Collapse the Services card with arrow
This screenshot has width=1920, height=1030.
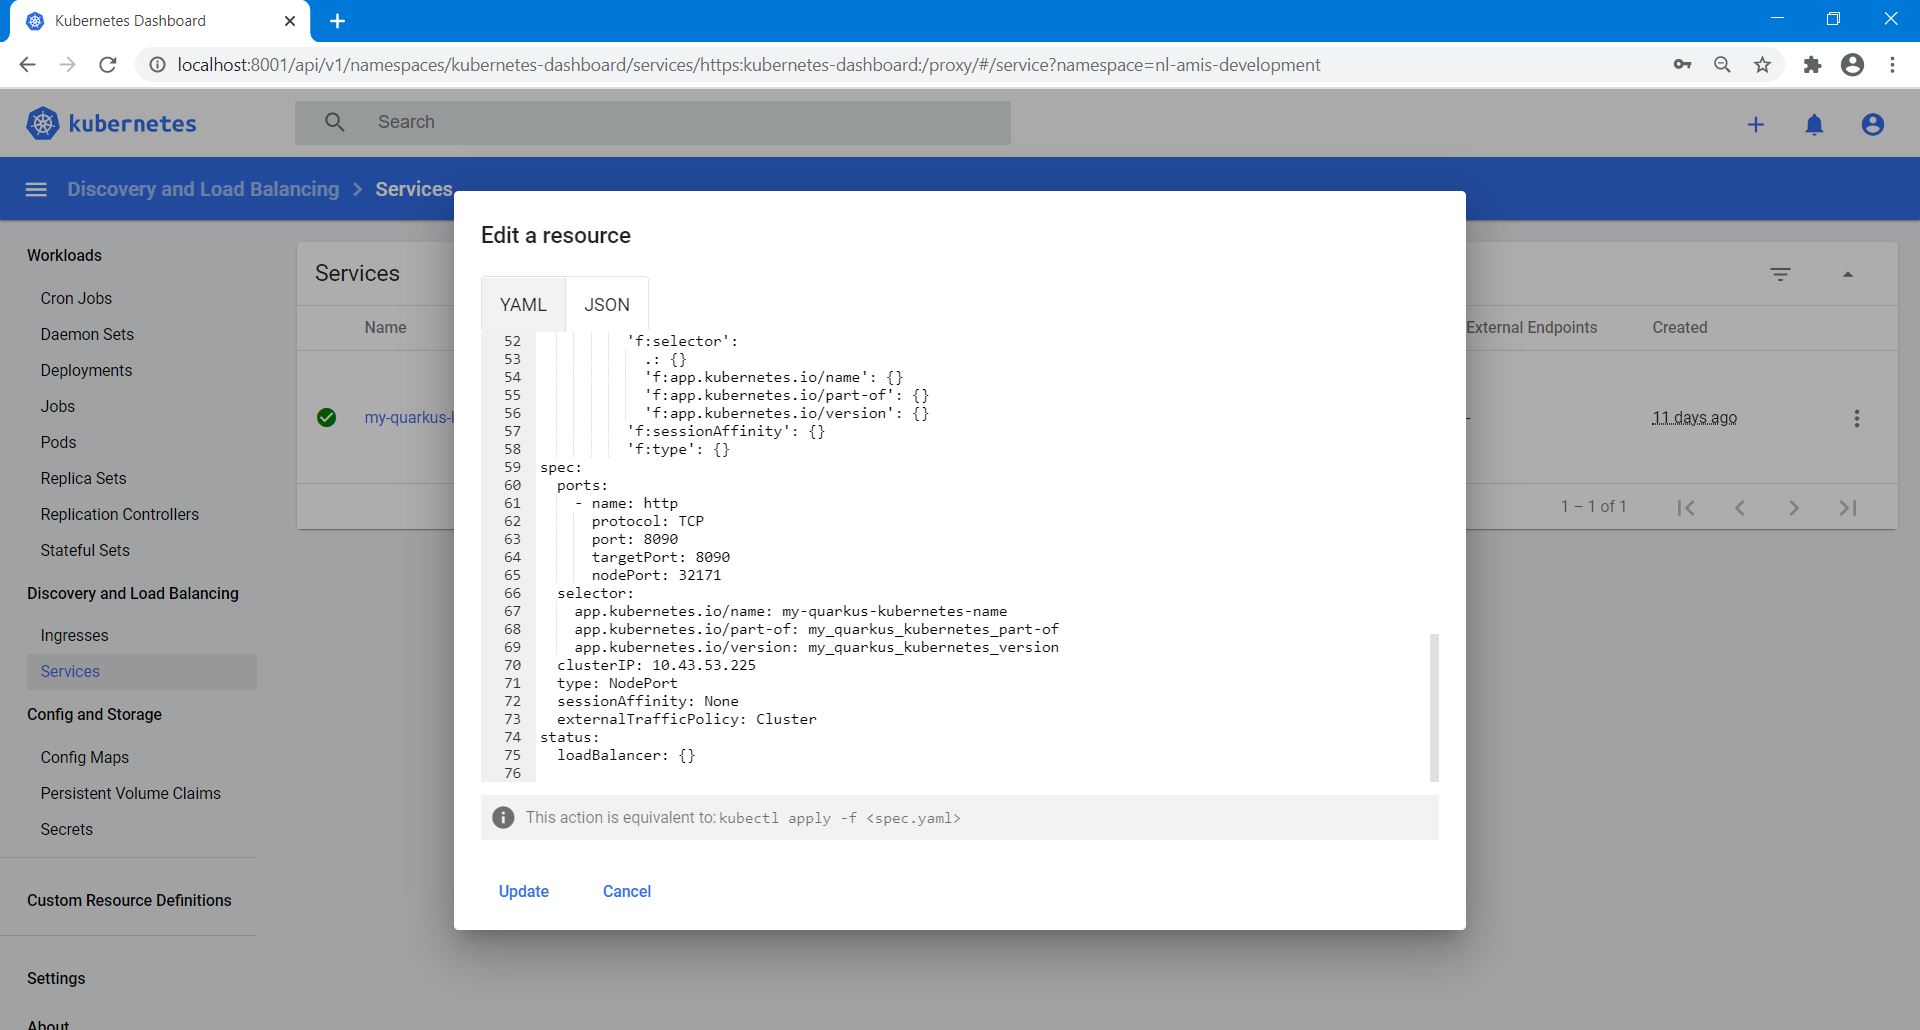(x=1847, y=274)
